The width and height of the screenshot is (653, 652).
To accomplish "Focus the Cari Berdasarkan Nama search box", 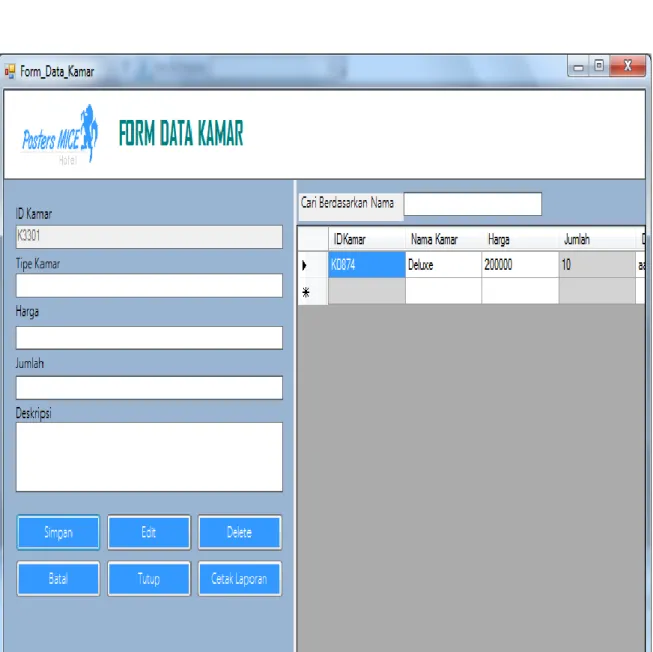I will pos(473,204).
